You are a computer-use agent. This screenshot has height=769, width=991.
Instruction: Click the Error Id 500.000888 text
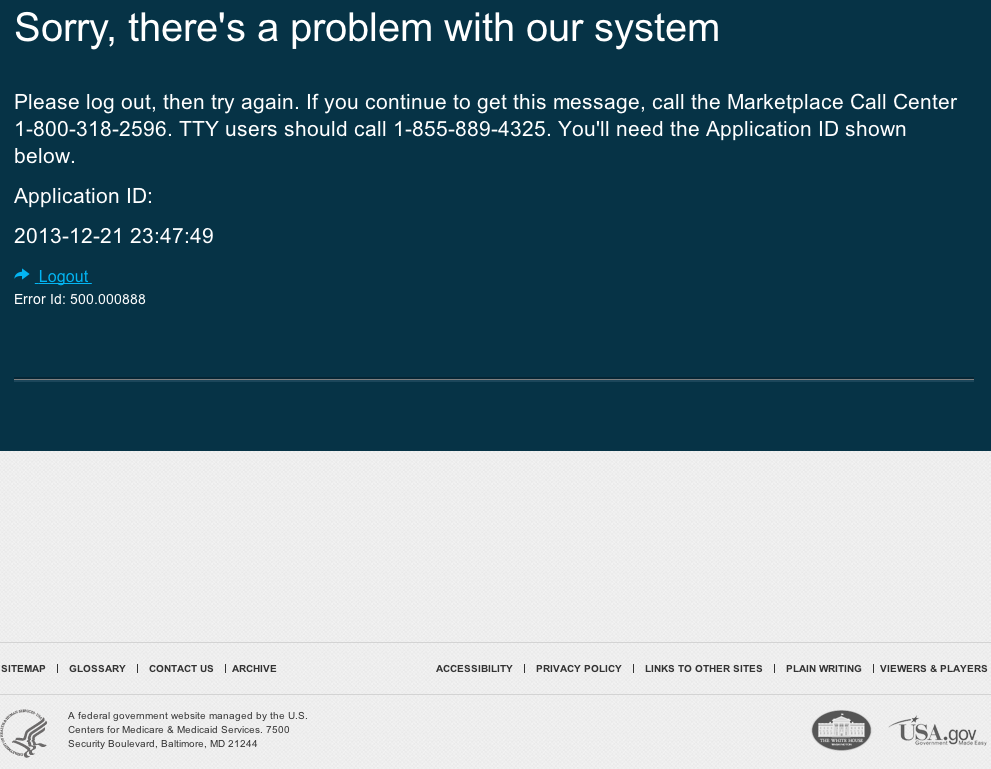click(80, 300)
